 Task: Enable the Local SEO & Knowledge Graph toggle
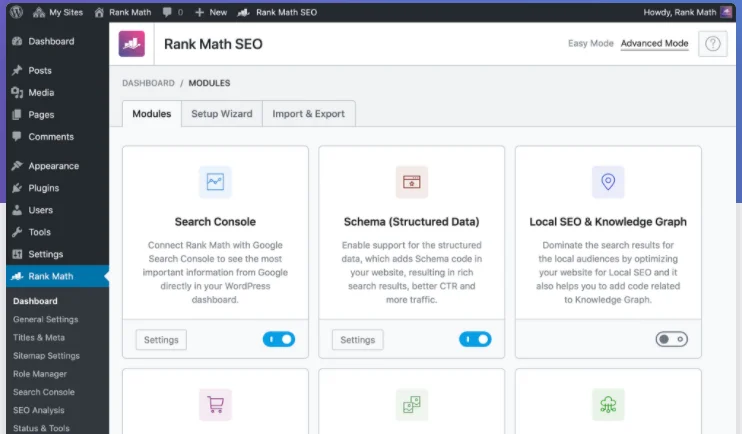(x=671, y=340)
